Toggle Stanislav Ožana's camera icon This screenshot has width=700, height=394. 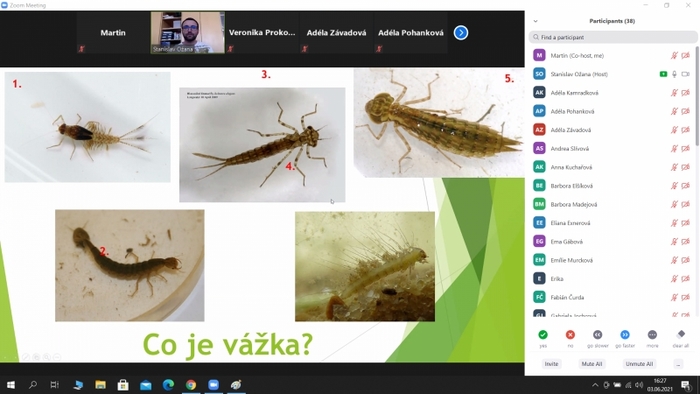pyautogui.click(x=686, y=74)
